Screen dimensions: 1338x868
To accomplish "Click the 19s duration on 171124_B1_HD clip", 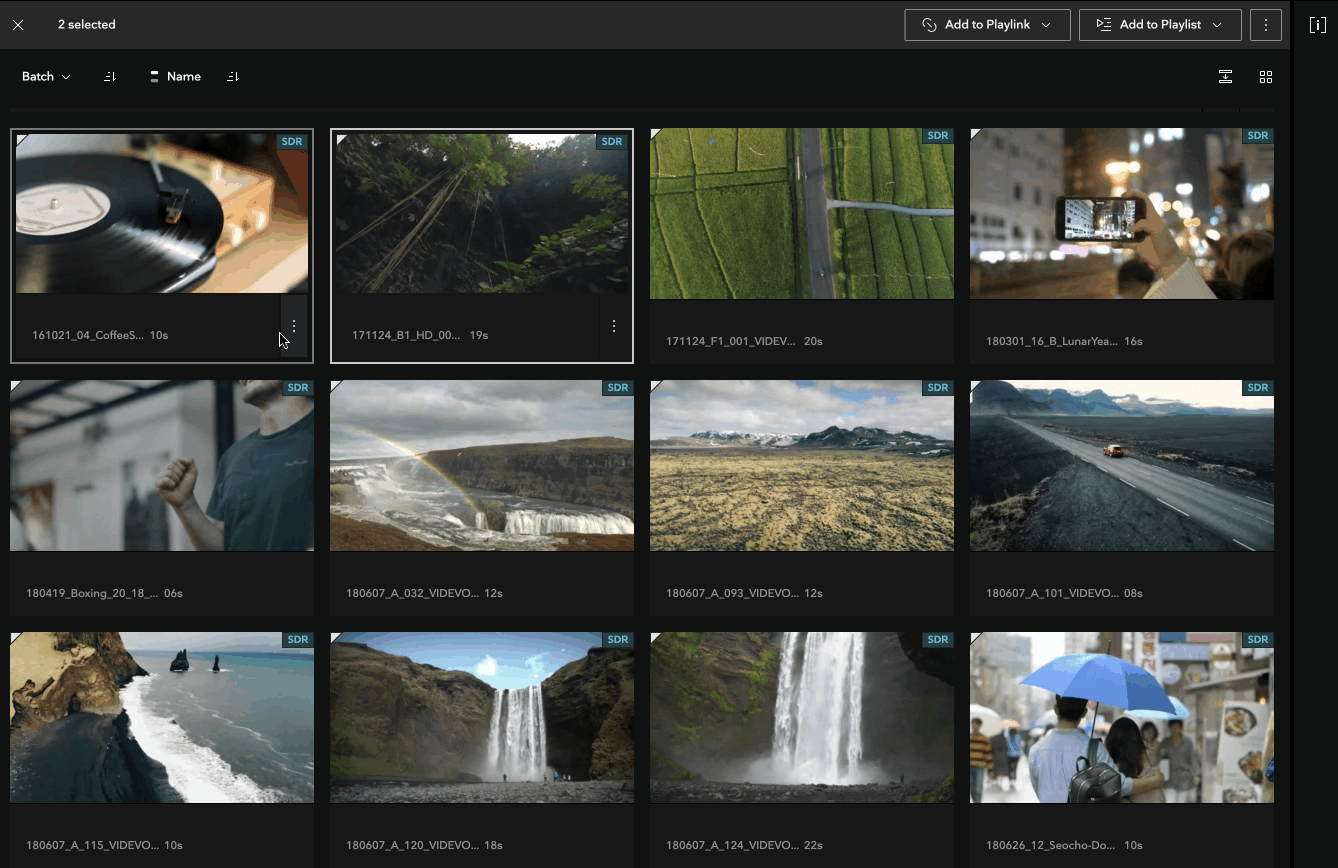I will 479,335.
